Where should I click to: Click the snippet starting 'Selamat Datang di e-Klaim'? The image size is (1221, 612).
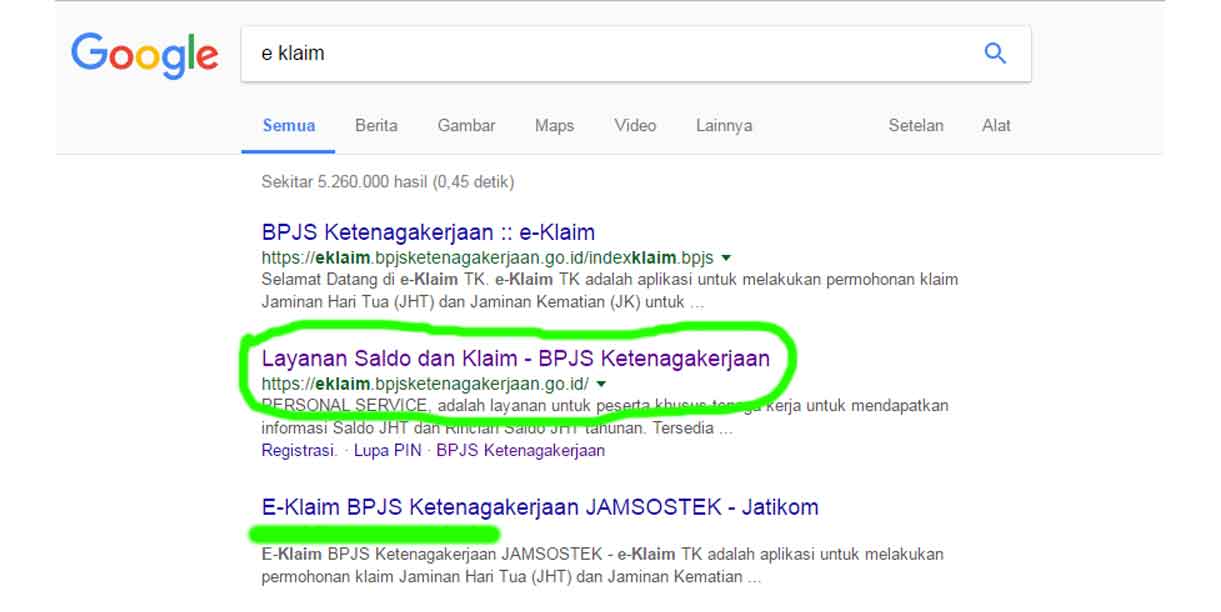tap(610, 289)
